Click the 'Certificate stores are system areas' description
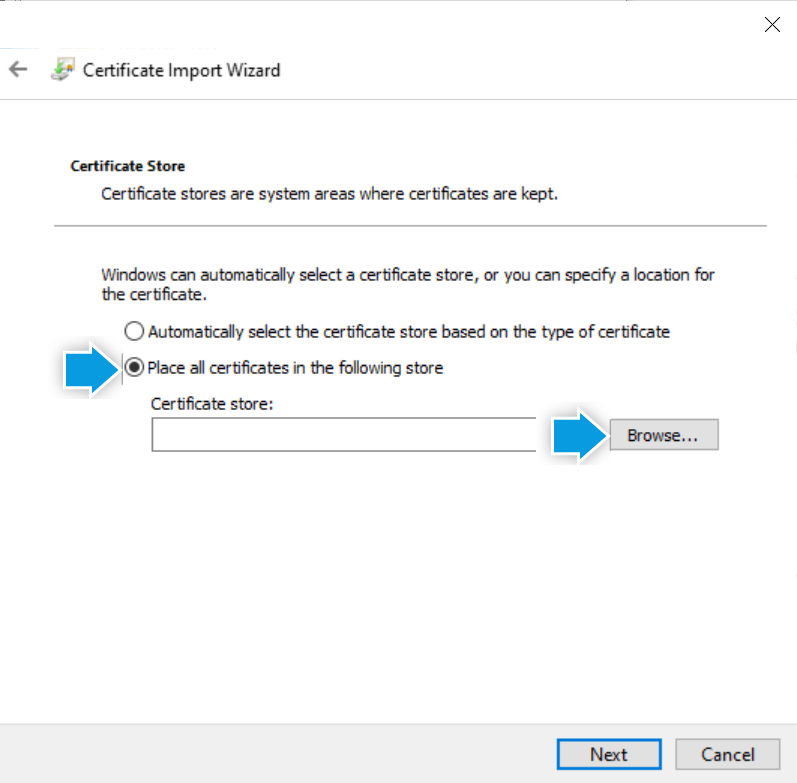The image size is (797, 783). coord(329,194)
